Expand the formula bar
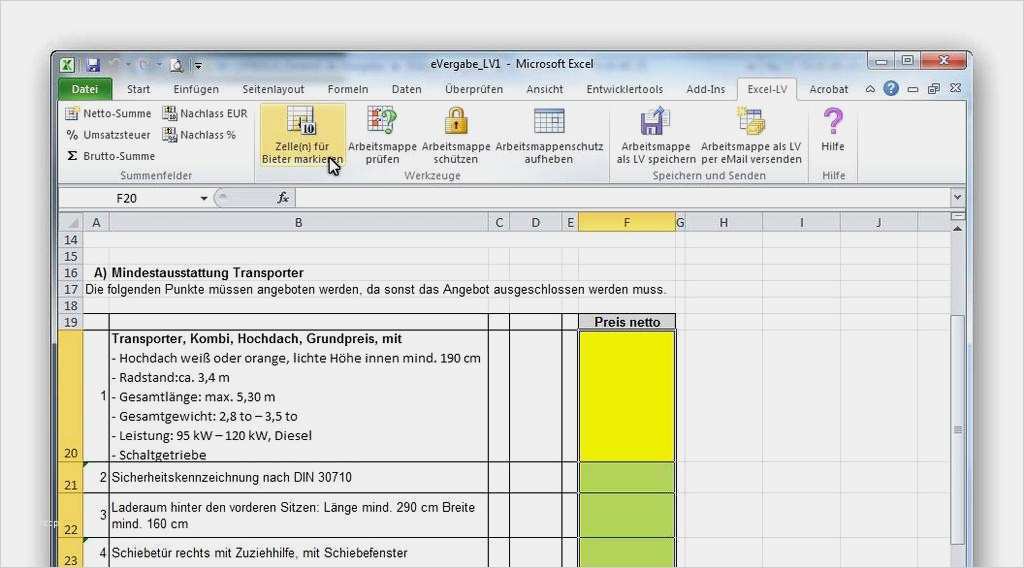 tap(957, 198)
